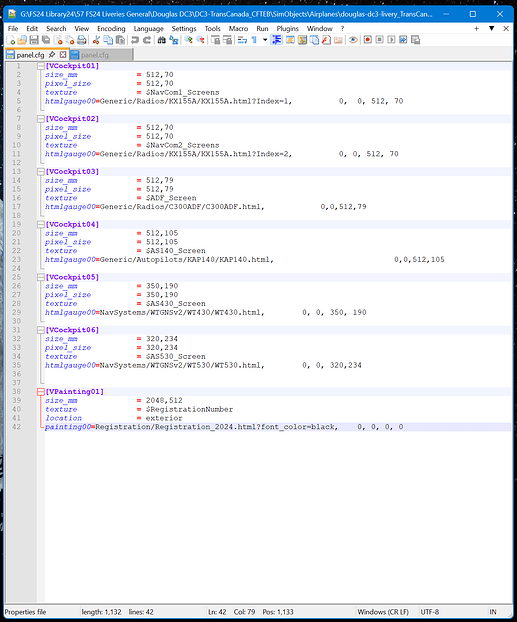Open the Tools menu

pos(212,29)
